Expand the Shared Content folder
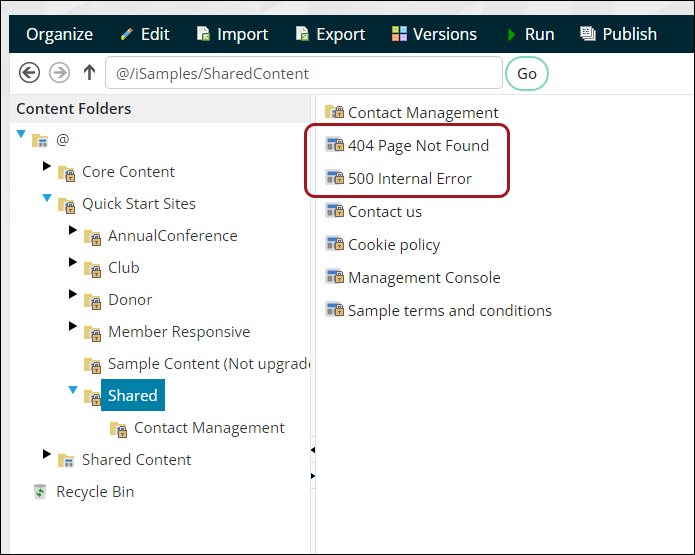The height and width of the screenshot is (555, 695). point(47,453)
